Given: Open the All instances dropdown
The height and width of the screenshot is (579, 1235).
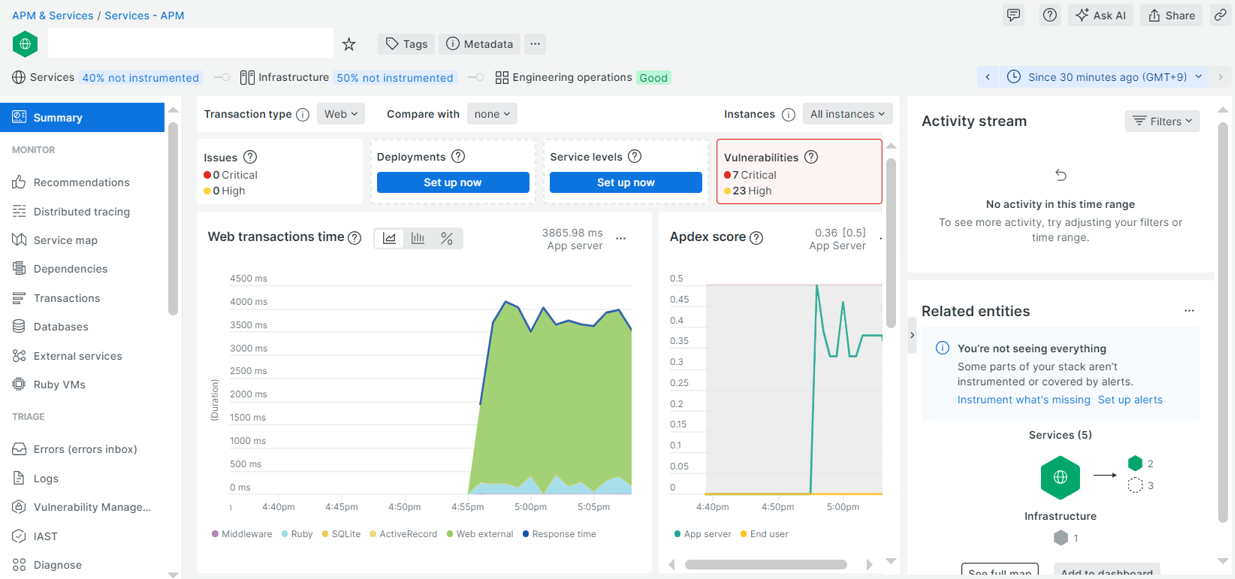Looking at the screenshot, I should pyautogui.click(x=847, y=114).
